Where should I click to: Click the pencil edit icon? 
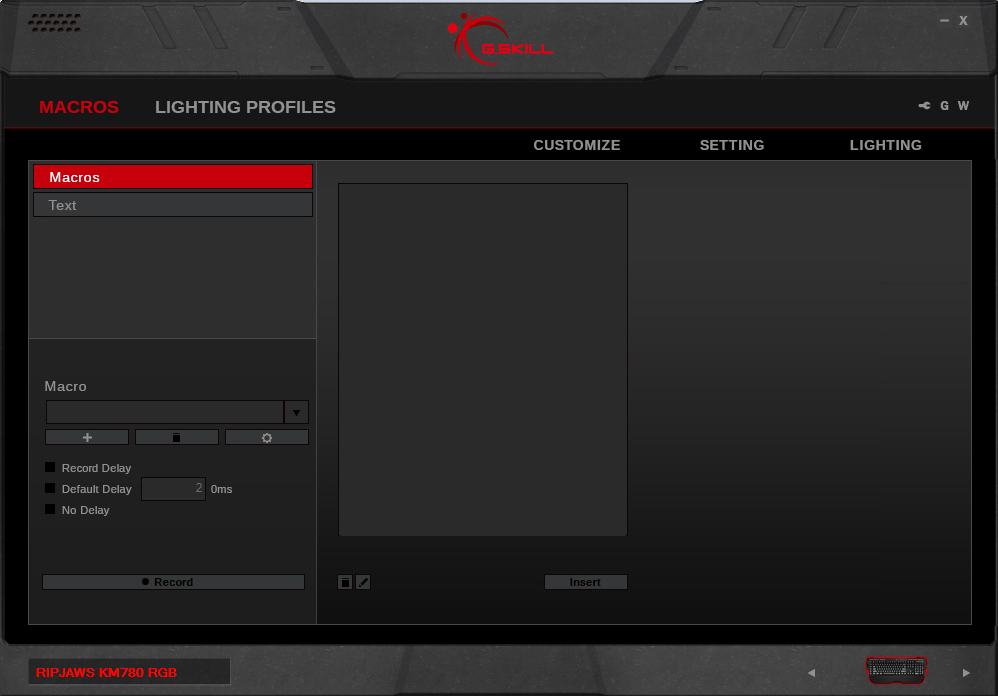coord(363,582)
